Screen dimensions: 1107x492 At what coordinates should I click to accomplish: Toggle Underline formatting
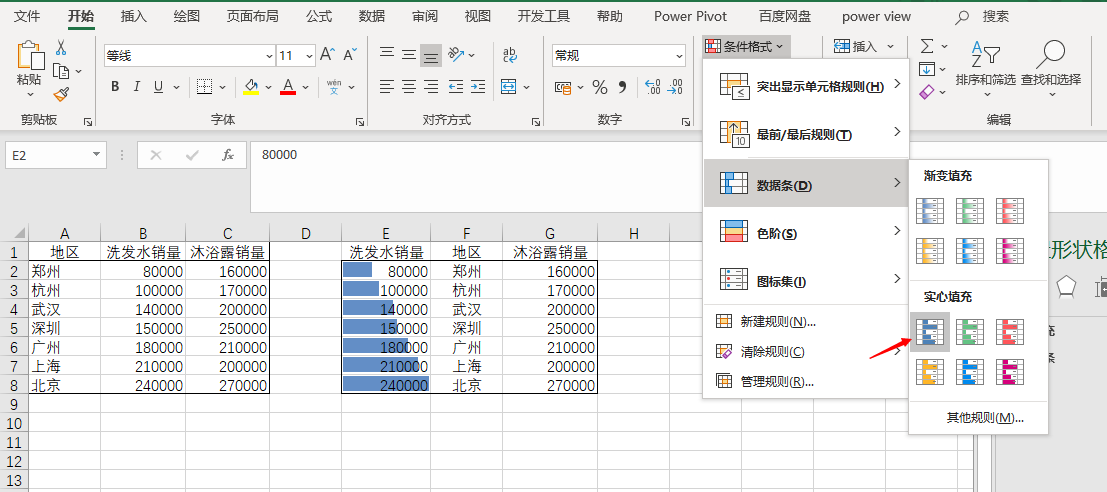158,87
